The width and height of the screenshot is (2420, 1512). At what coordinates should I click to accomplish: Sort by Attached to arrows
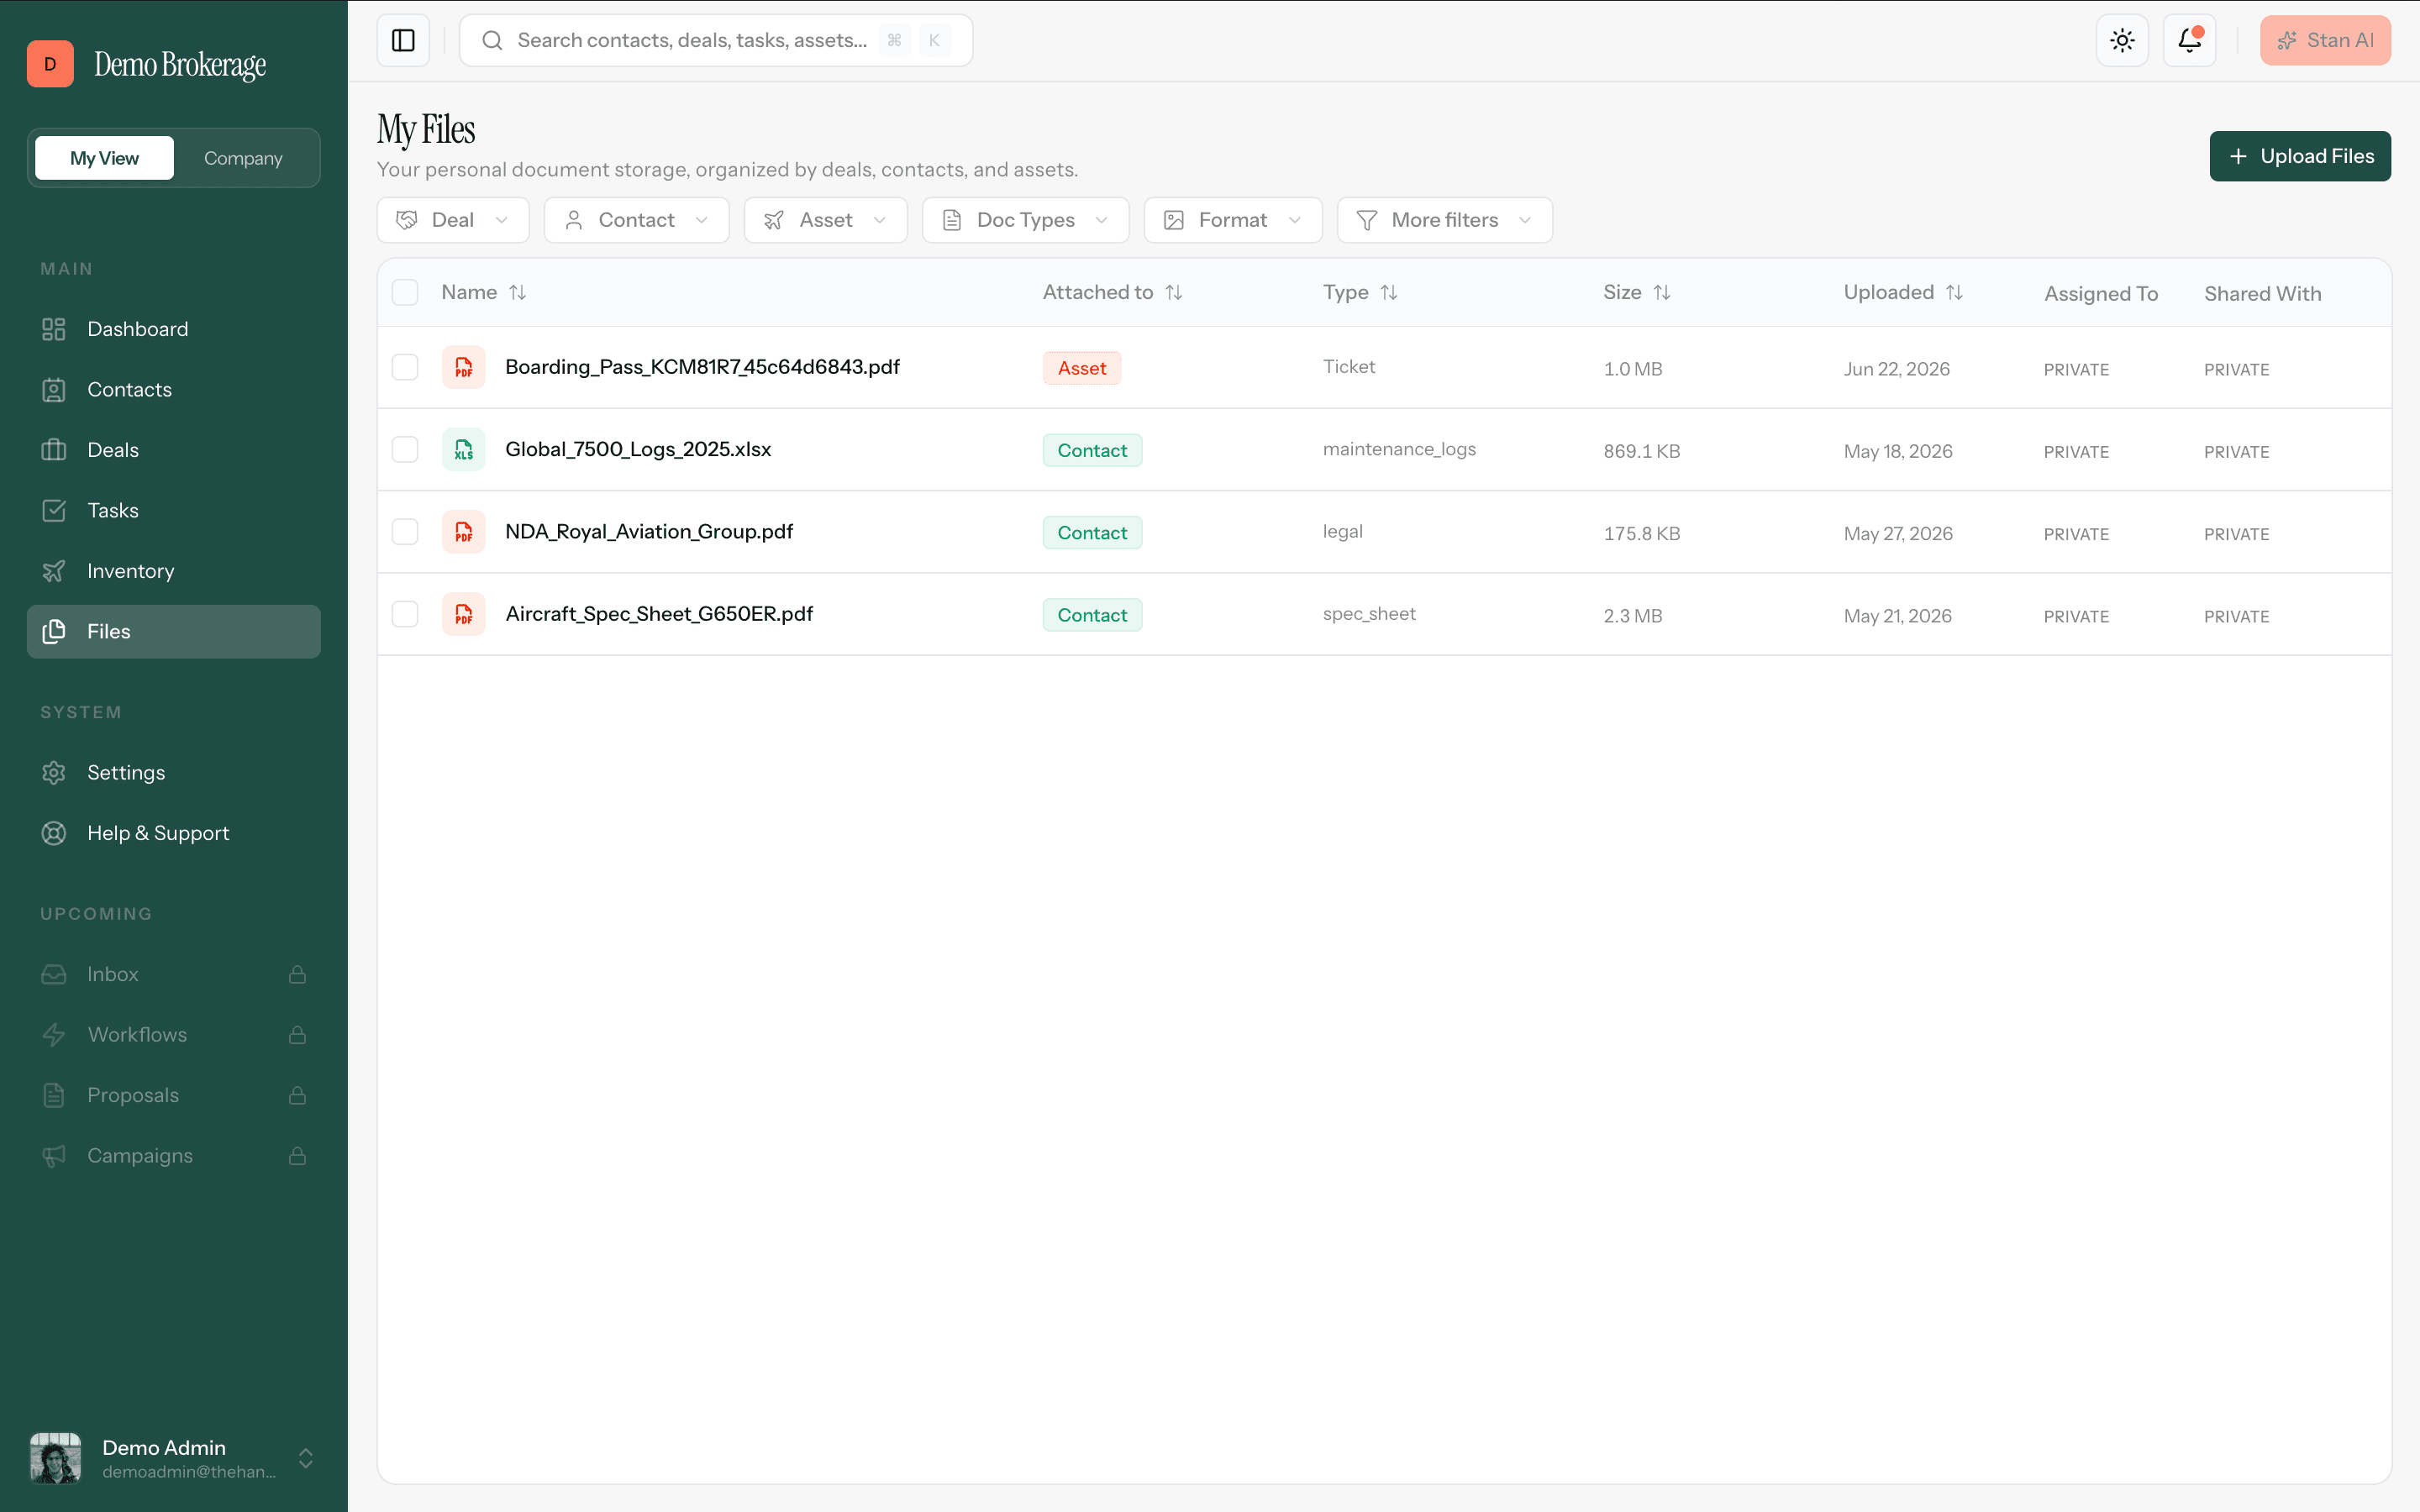(x=1174, y=292)
